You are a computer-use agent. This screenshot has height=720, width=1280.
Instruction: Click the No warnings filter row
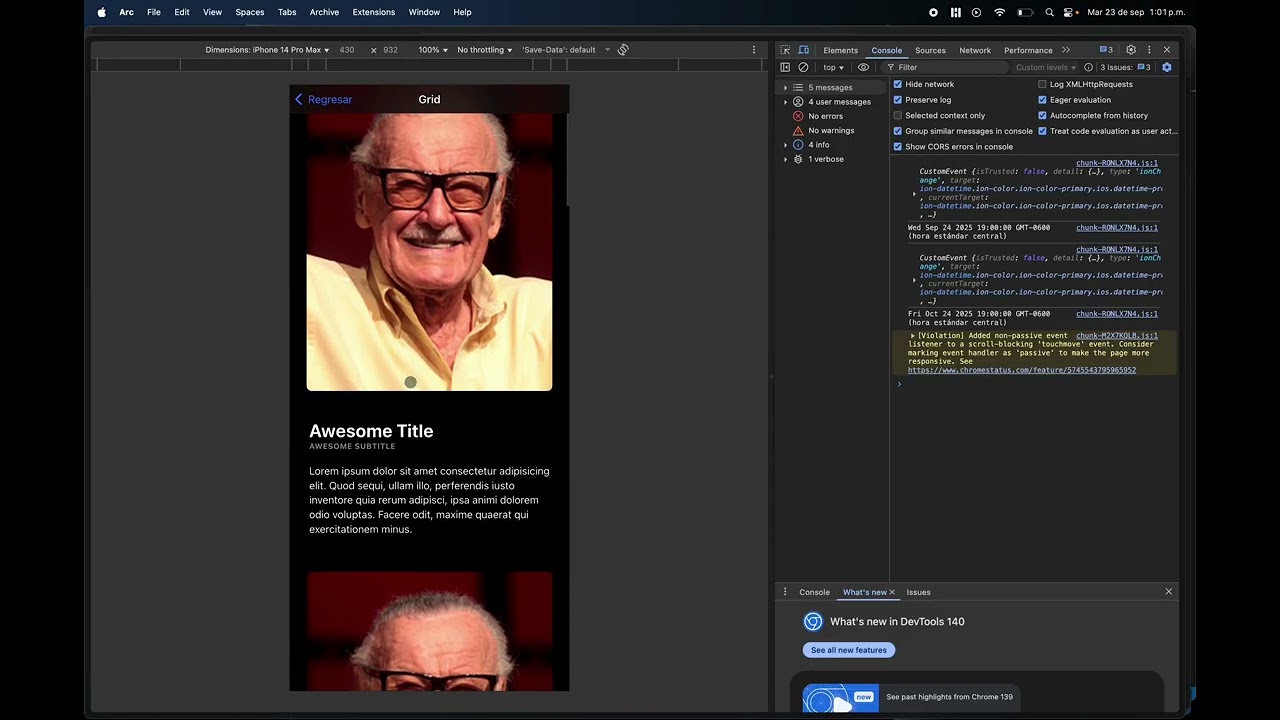tap(833, 130)
